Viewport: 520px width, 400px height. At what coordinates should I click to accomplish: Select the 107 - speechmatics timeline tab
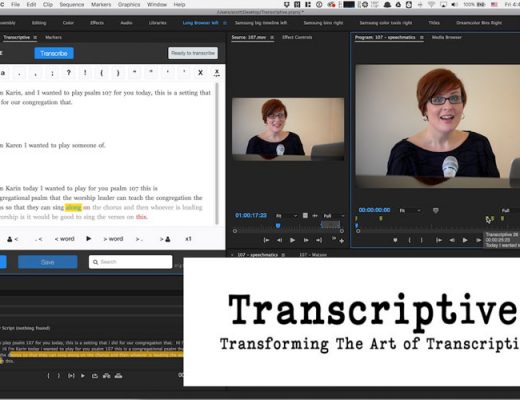[257, 255]
